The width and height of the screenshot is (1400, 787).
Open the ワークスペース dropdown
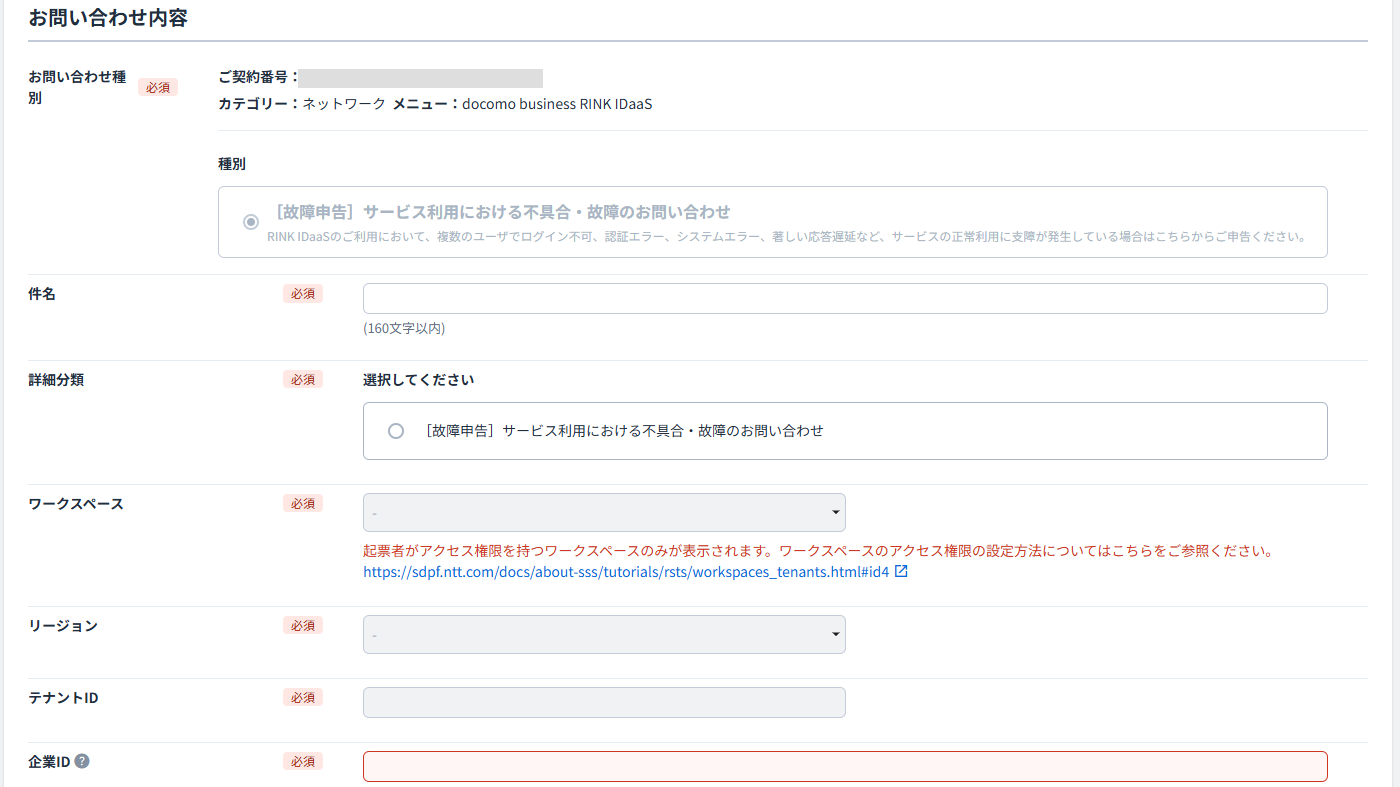604,512
